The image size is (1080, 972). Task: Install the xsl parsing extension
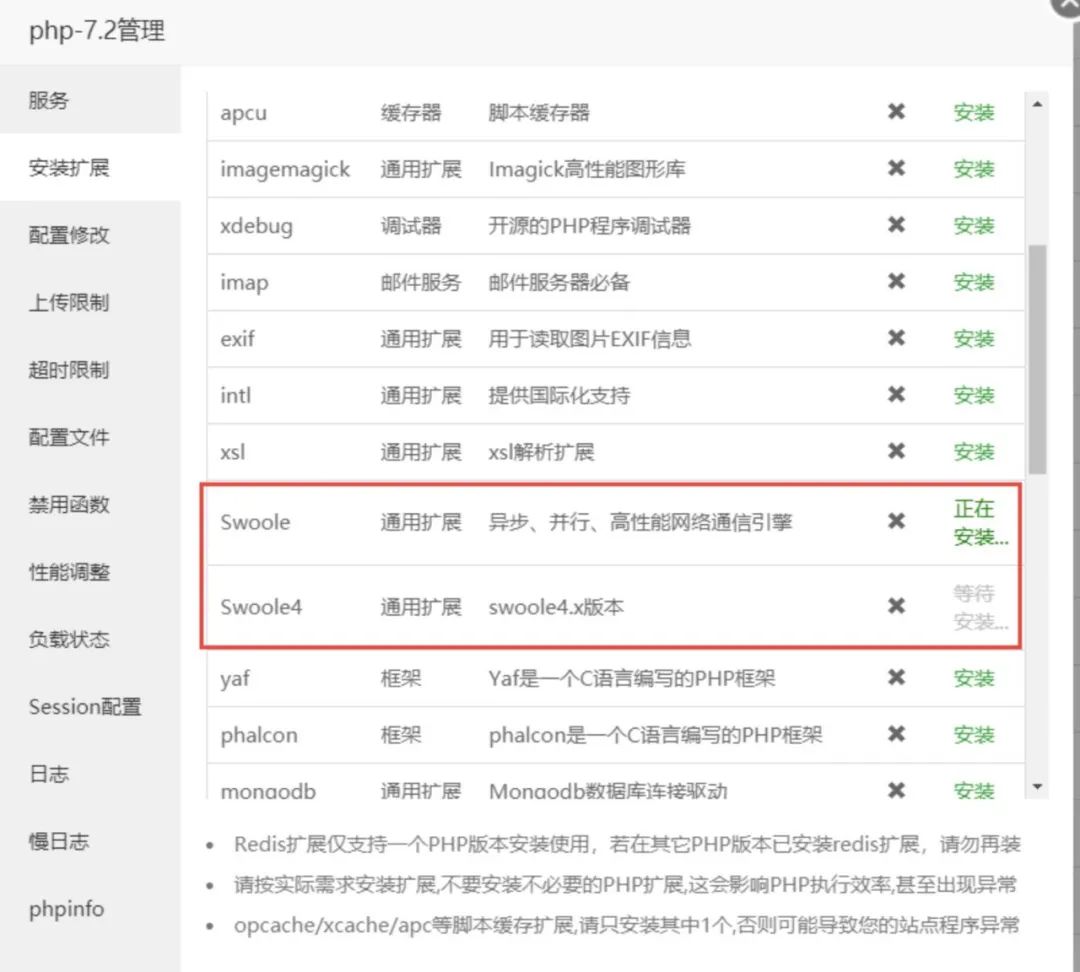(973, 451)
